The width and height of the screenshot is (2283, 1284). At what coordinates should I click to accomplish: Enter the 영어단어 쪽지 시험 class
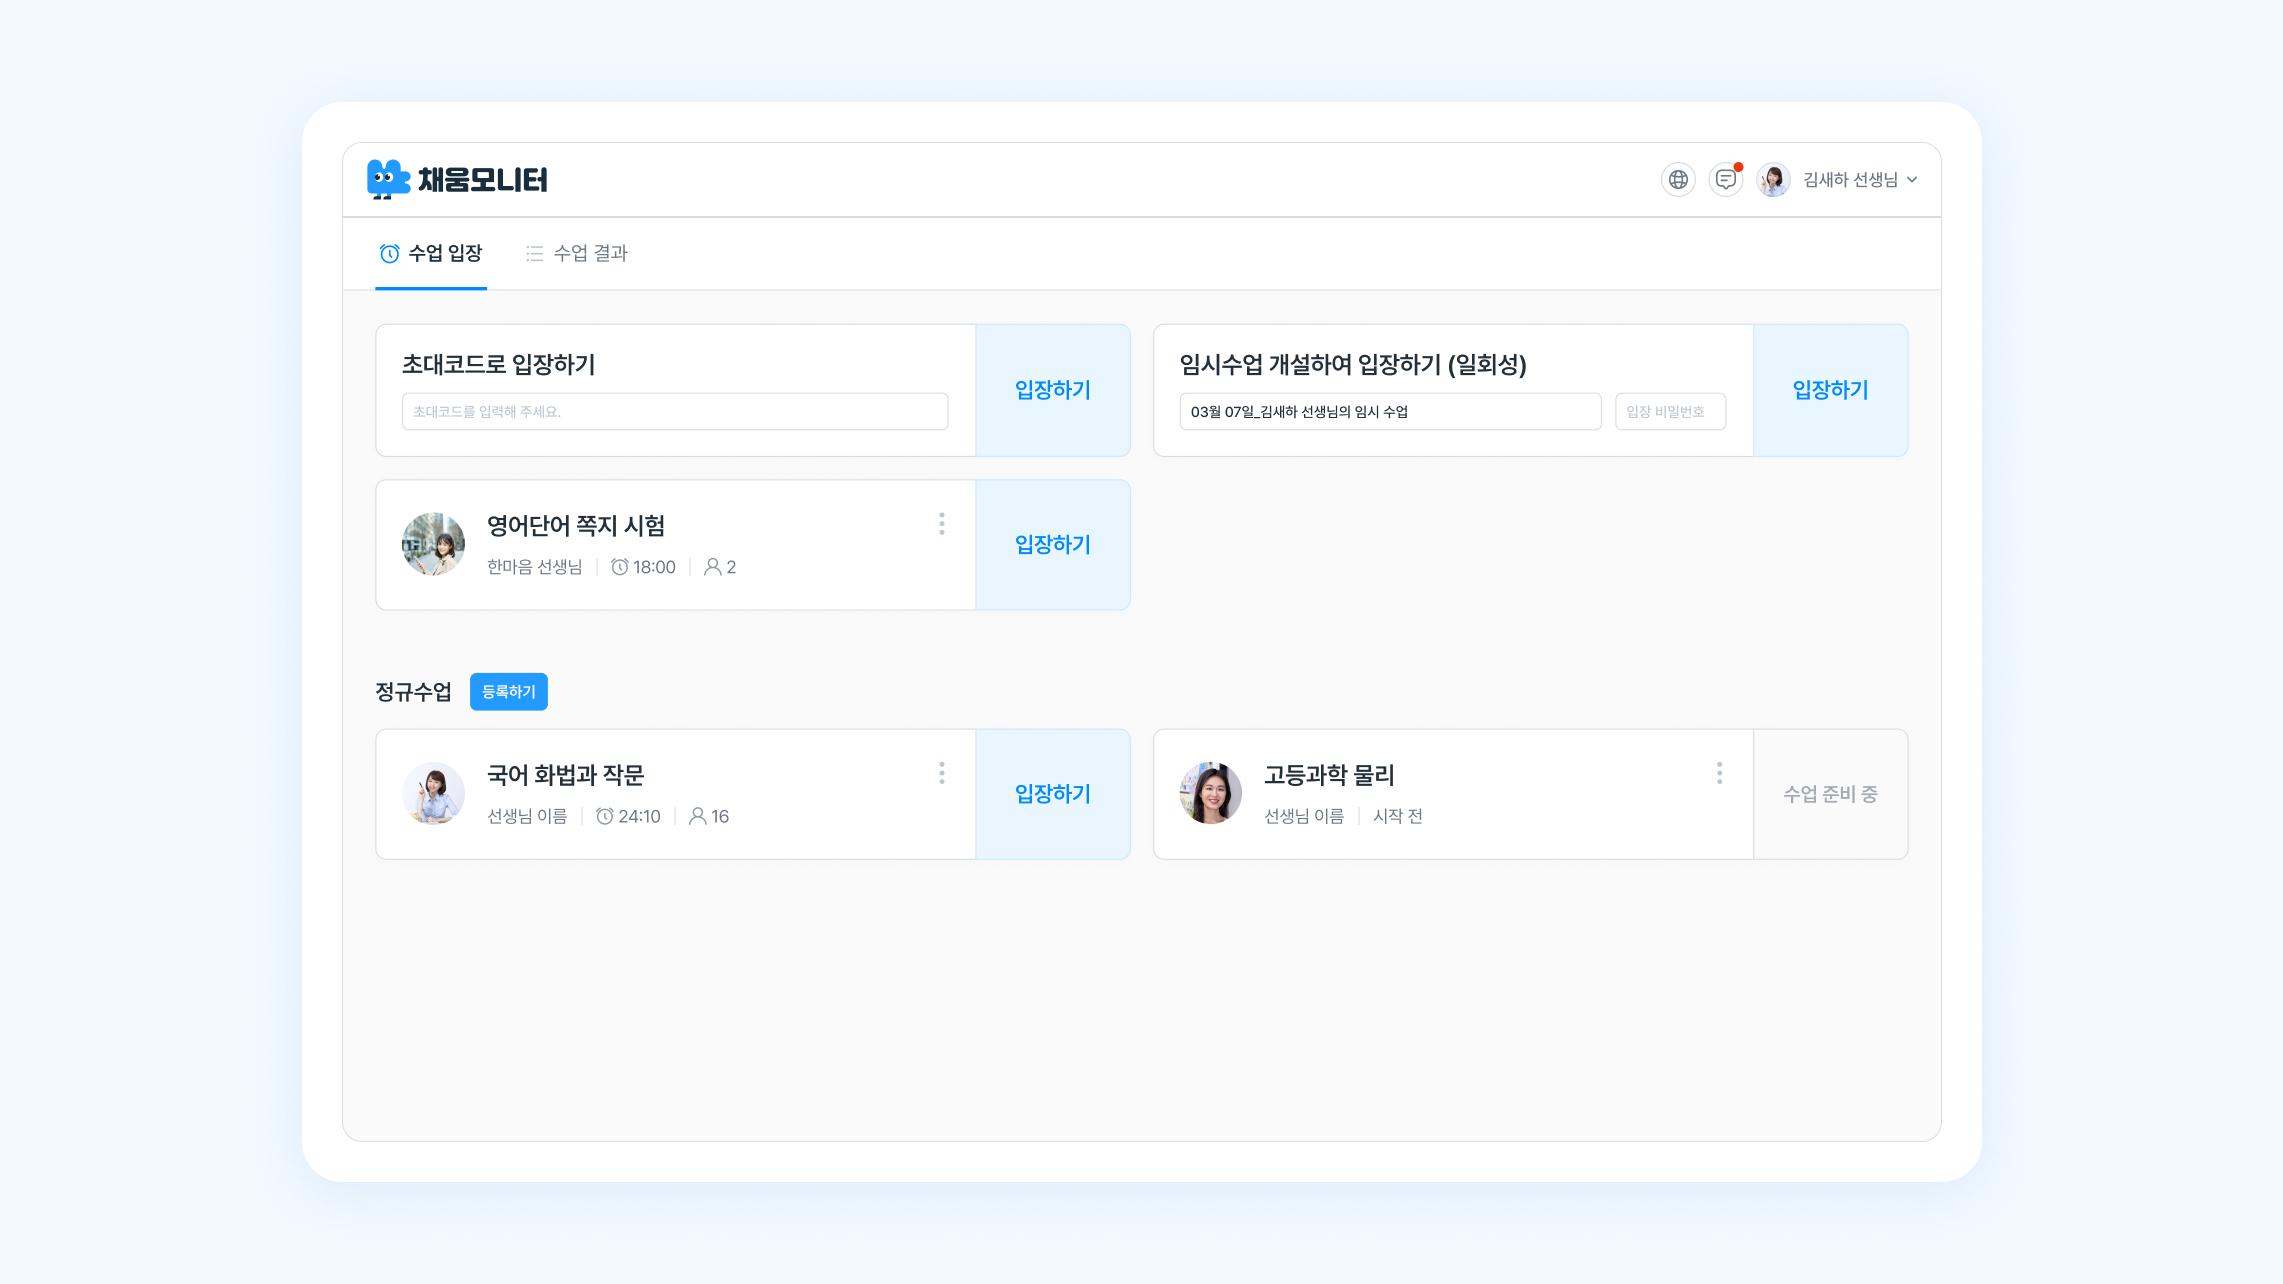(1052, 545)
